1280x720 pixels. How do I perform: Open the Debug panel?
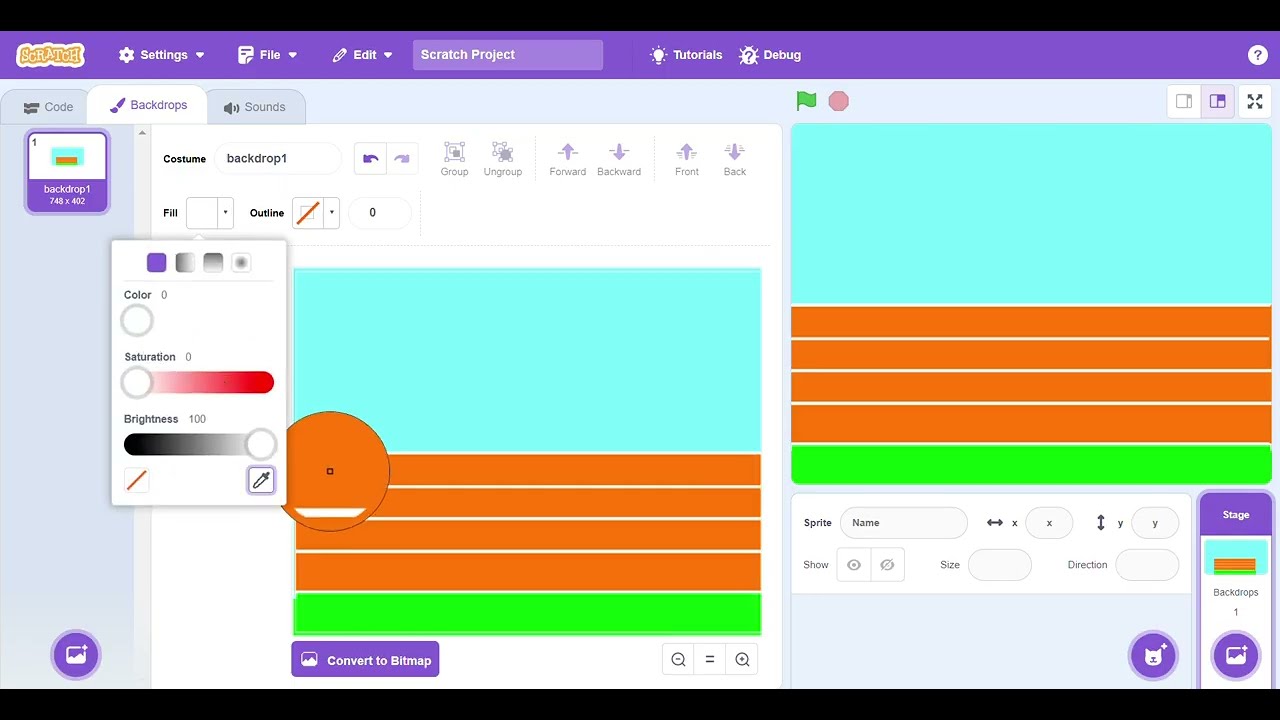click(x=770, y=55)
